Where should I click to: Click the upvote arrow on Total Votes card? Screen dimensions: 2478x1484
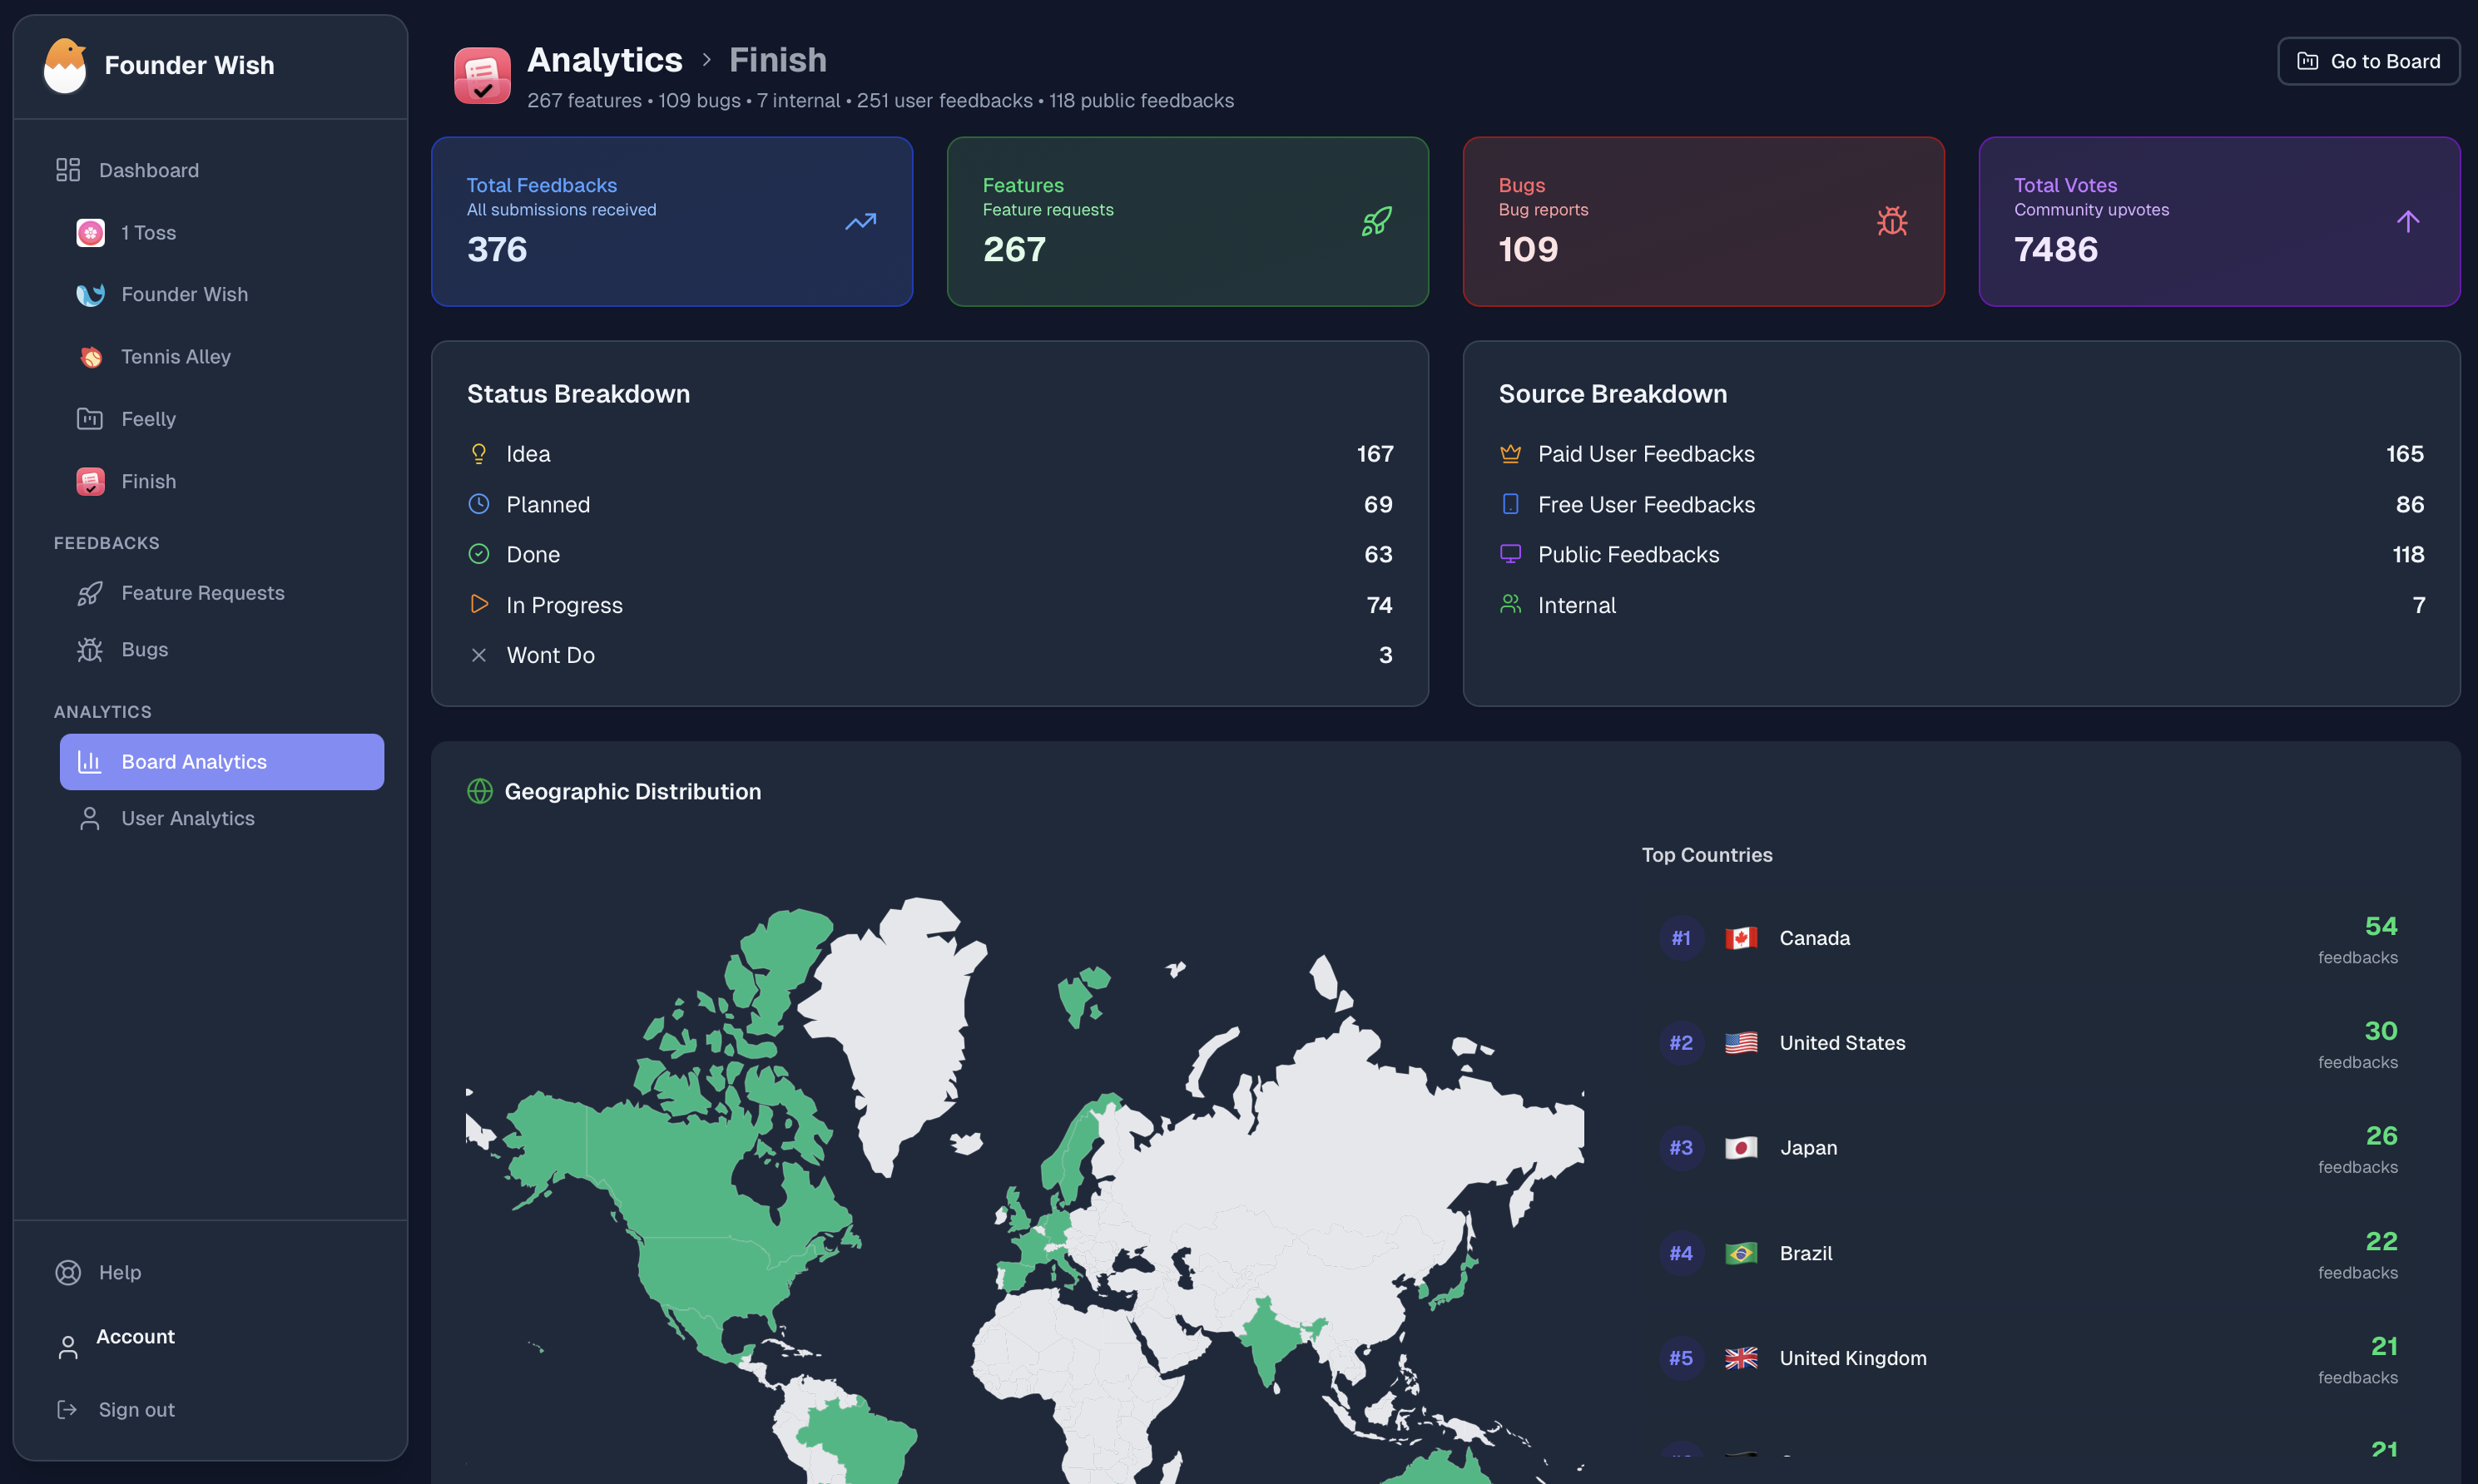(x=2407, y=221)
